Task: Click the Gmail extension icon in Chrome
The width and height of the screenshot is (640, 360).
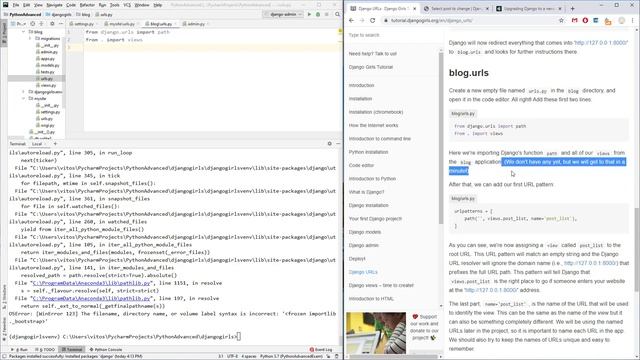Action: pyautogui.click(x=574, y=20)
